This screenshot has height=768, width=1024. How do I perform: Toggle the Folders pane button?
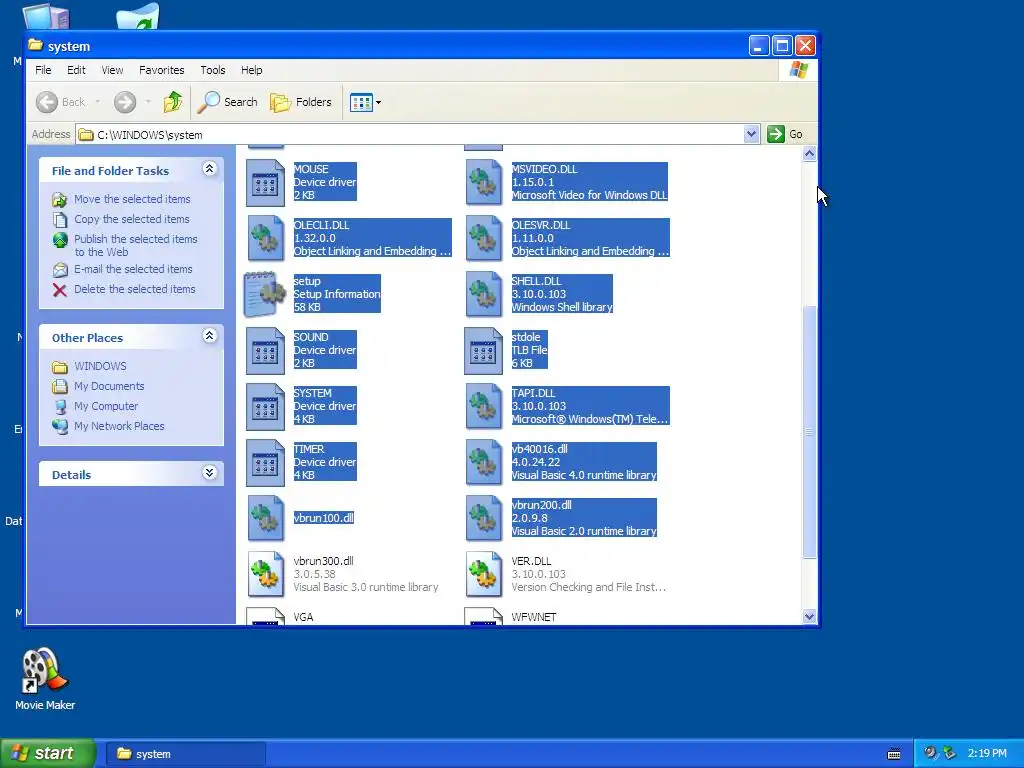(x=300, y=102)
